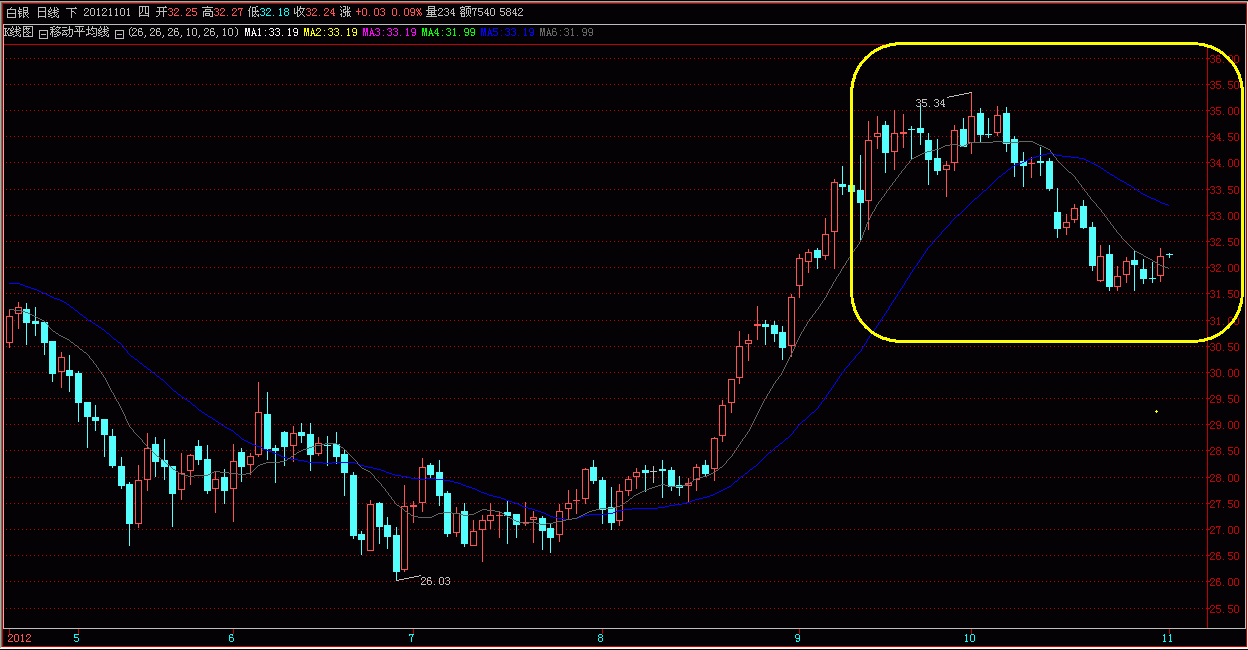Click the month 6 time axis label

(231, 637)
